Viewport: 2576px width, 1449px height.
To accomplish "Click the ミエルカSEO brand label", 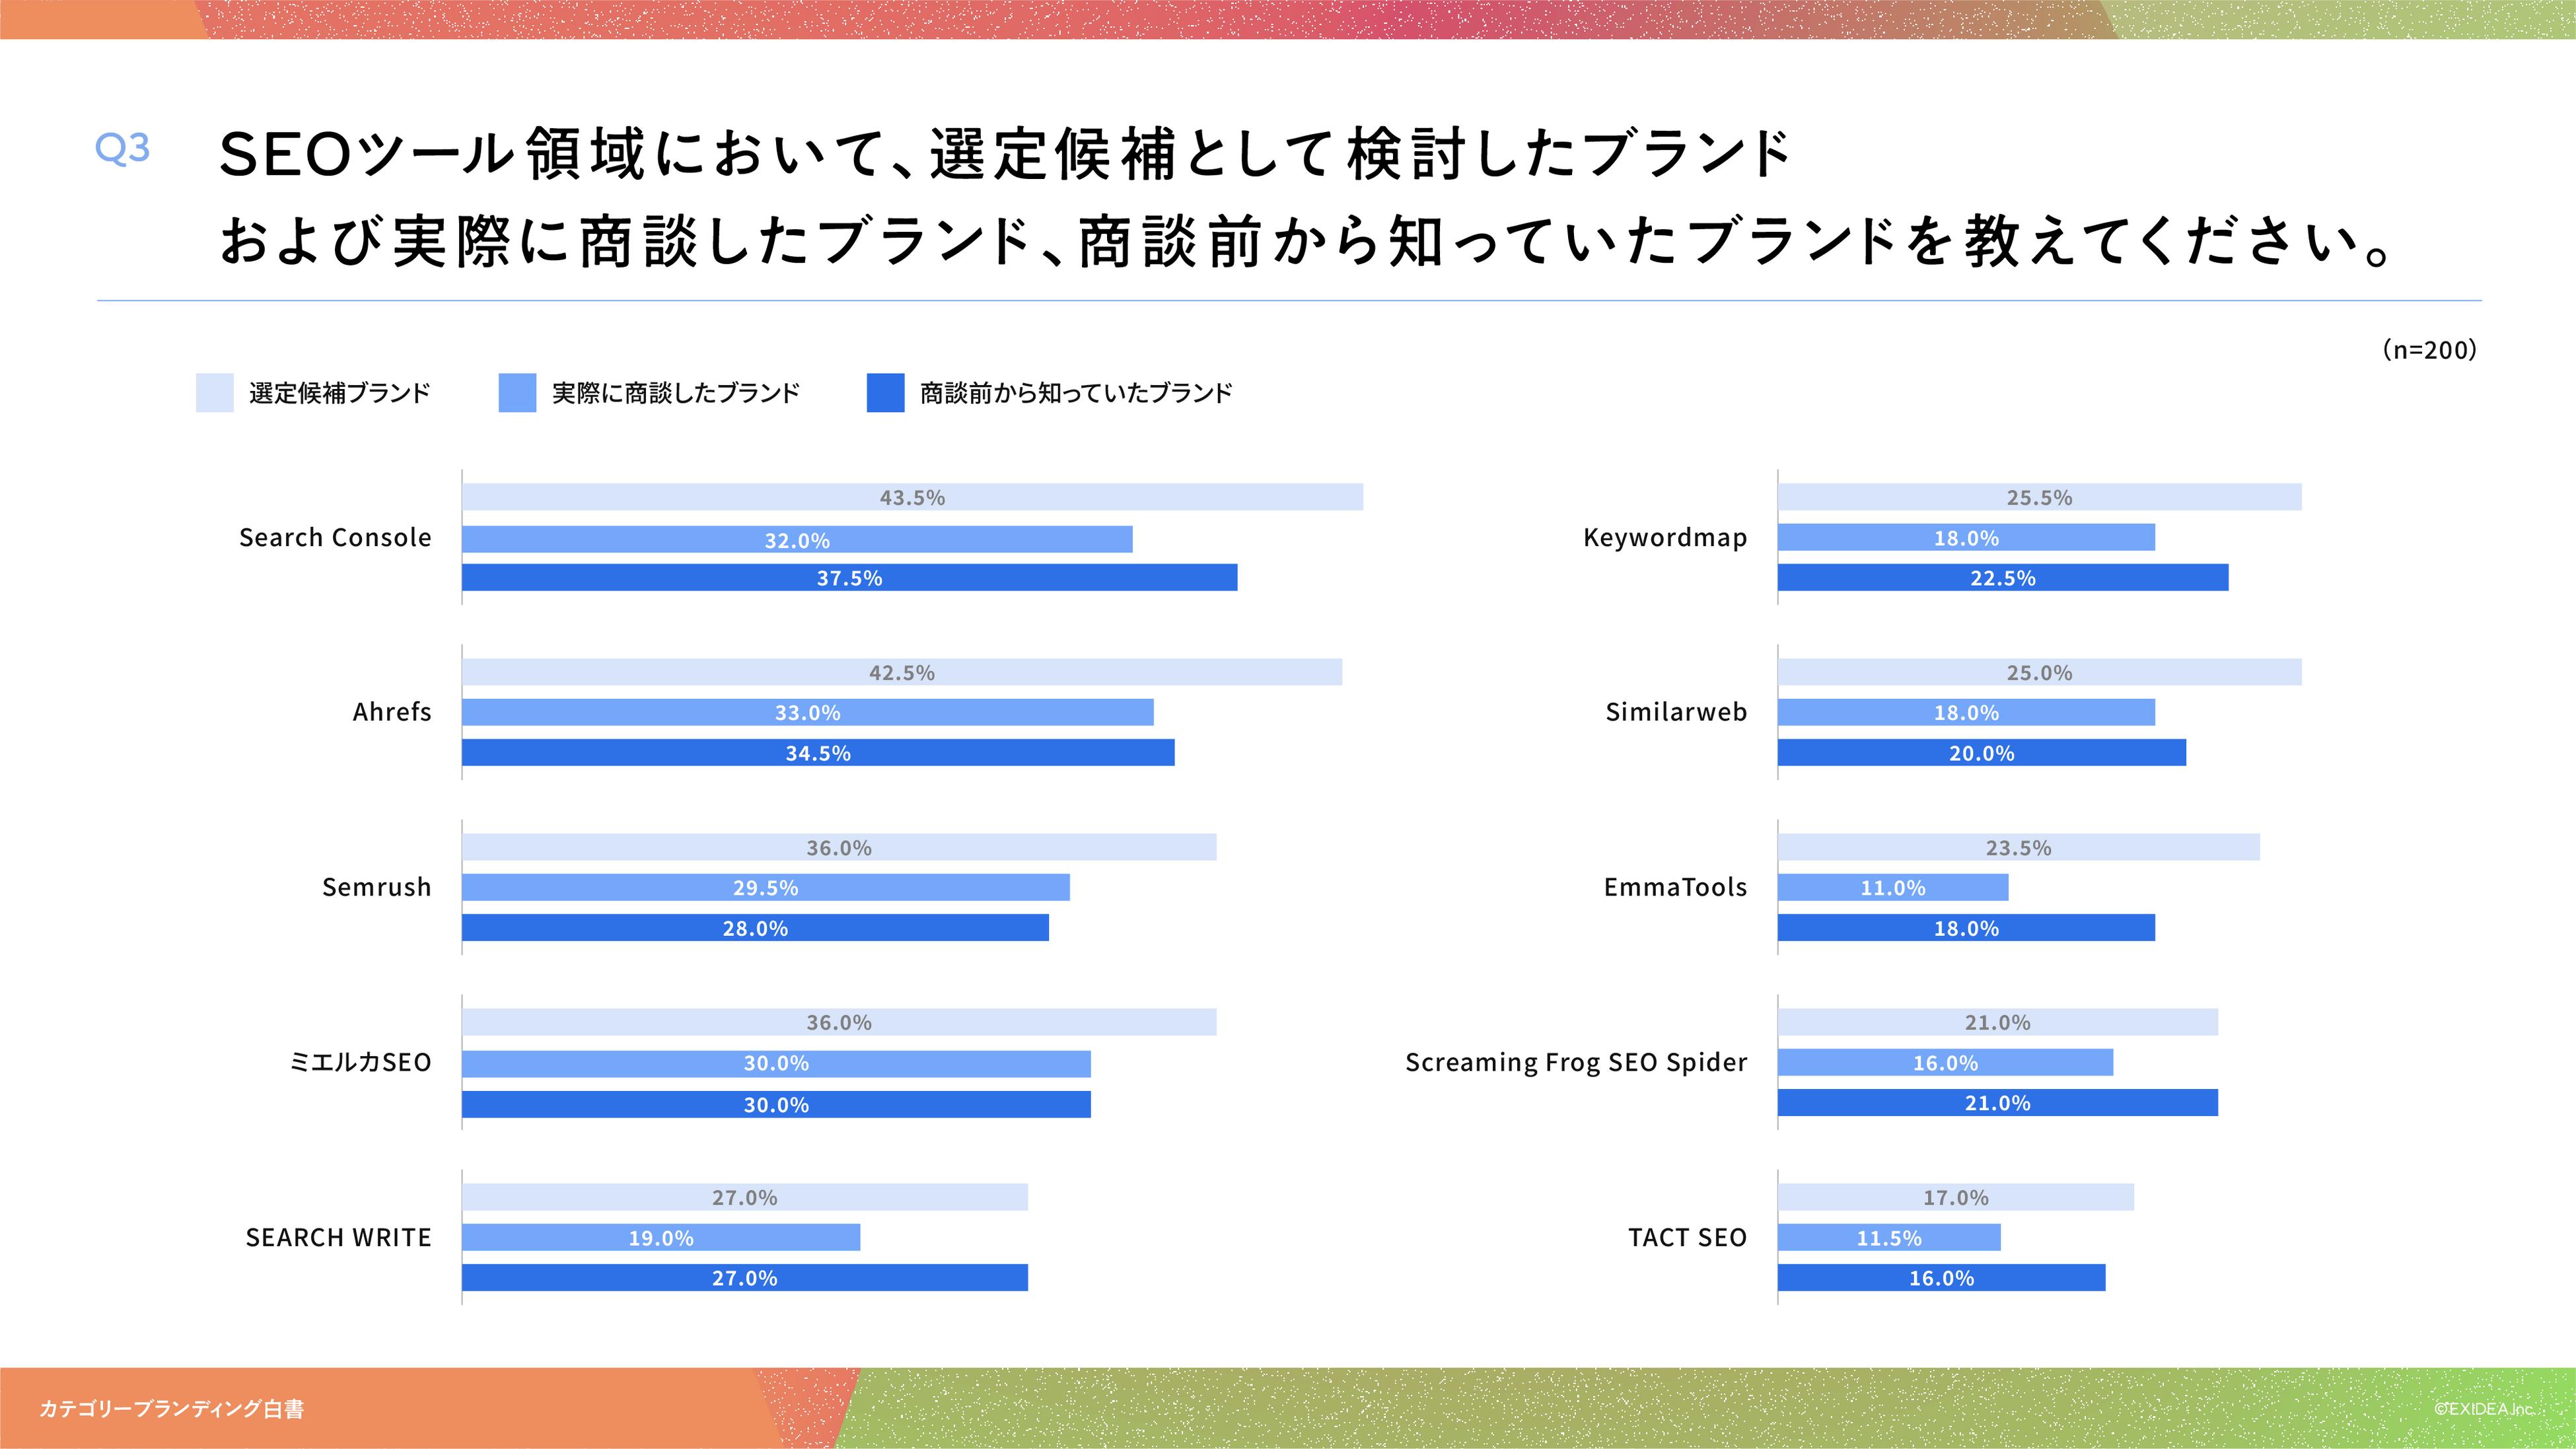I will click(x=360, y=1062).
